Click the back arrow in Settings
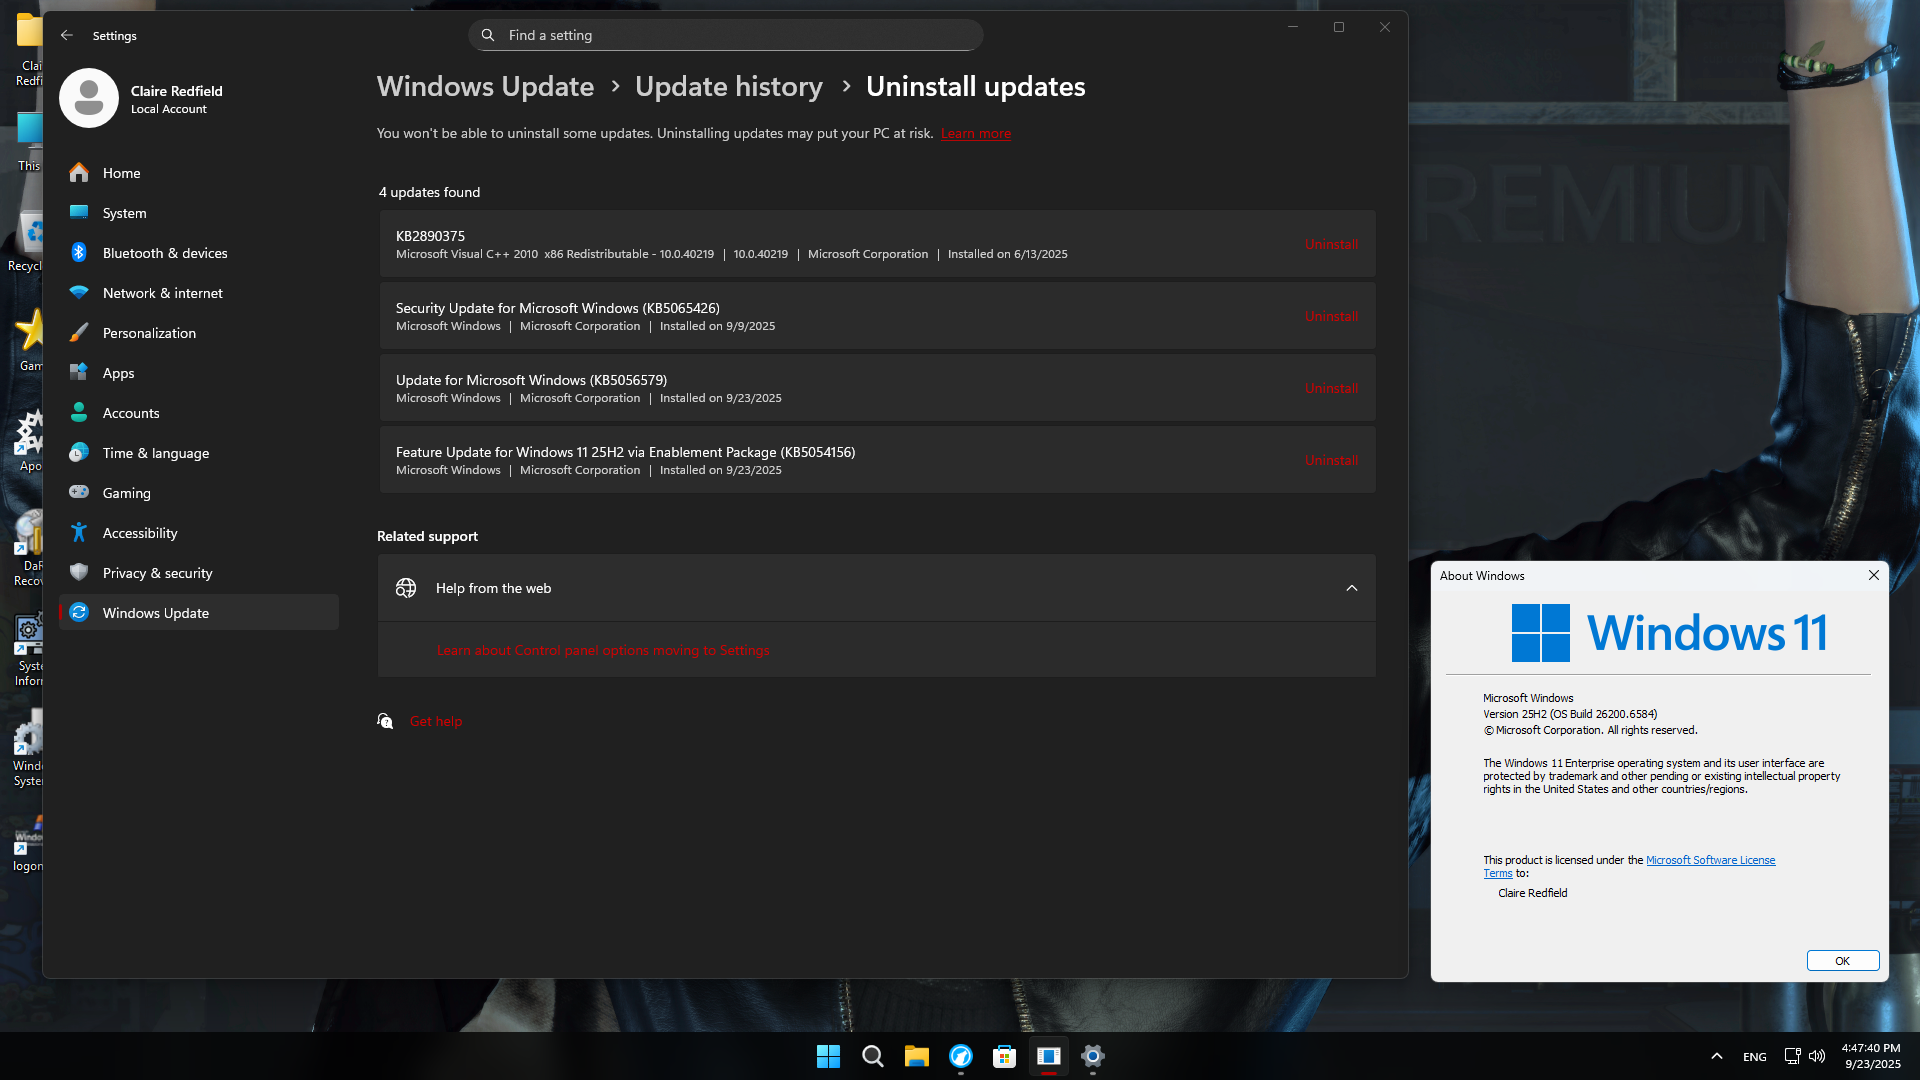 (x=67, y=35)
